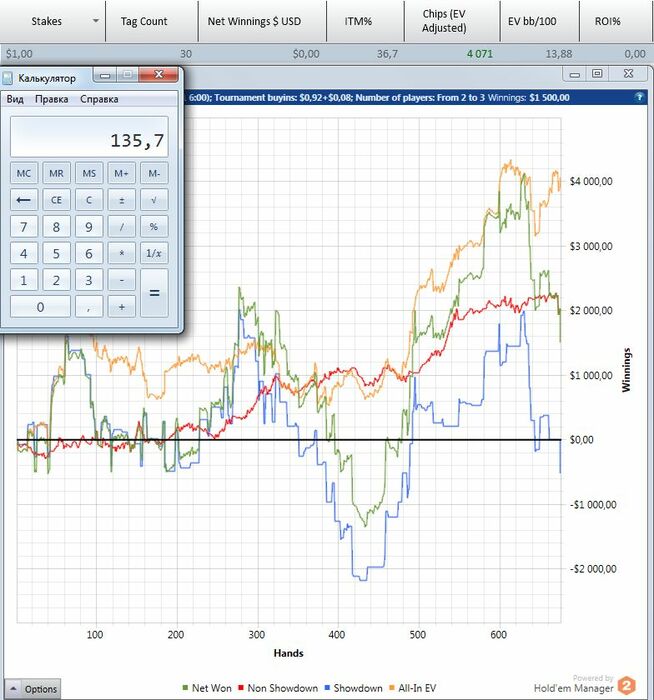This screenshot has width=654, height=700.
Task: Click the C clear key
Action: pos(89,200)
